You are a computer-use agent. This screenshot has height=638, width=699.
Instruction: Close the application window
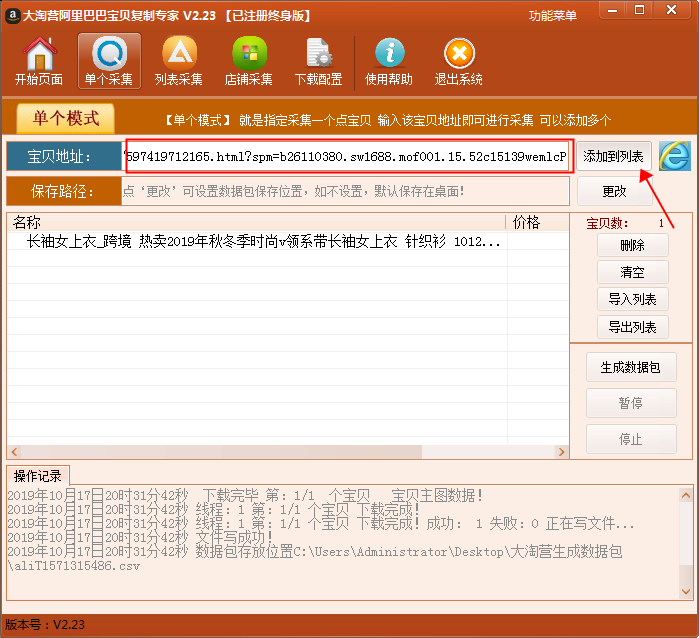(672, 10)
